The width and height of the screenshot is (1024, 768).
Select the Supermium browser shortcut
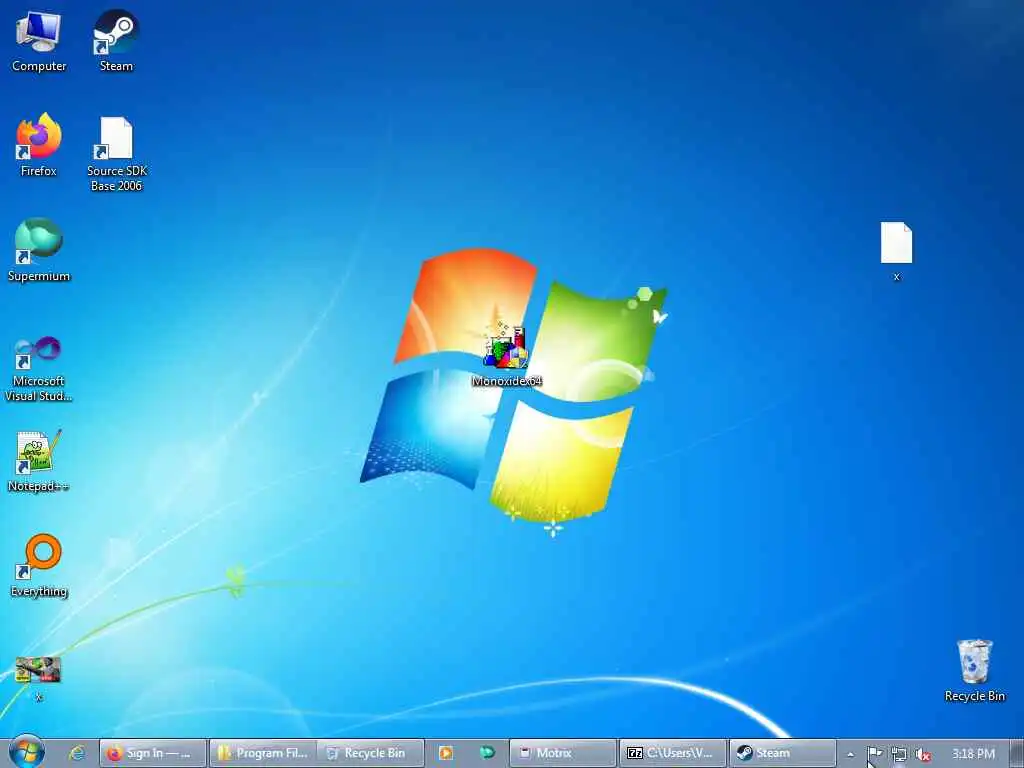[39, 250]
